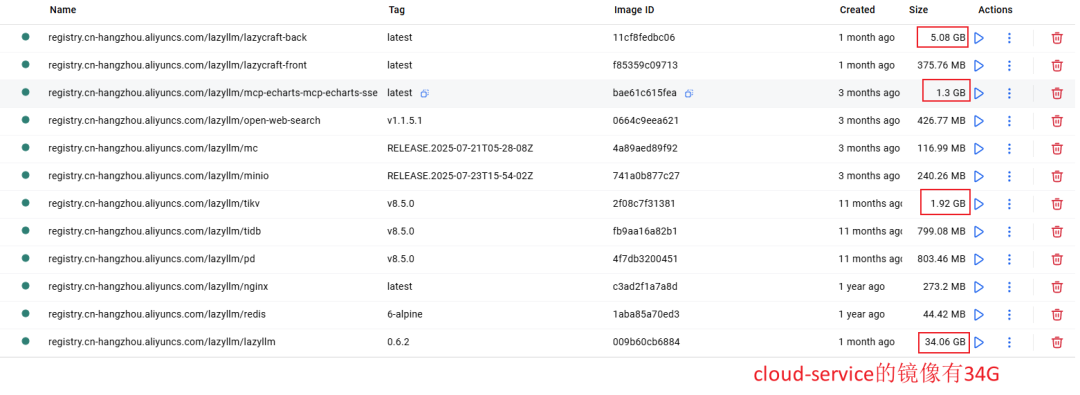The image size is (1080, 395).
Task: Open the lazyllm/nginx image name
Action: (x=158, y=286)
